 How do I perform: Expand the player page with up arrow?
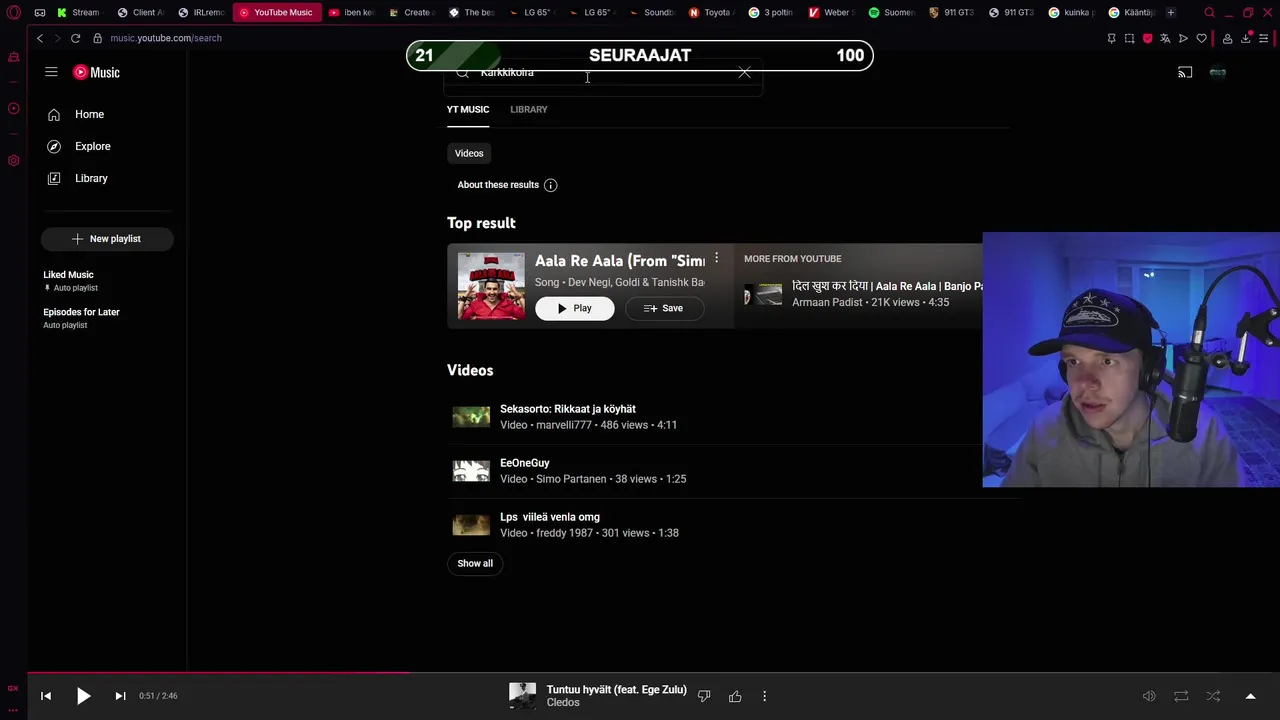[1250, 696]
